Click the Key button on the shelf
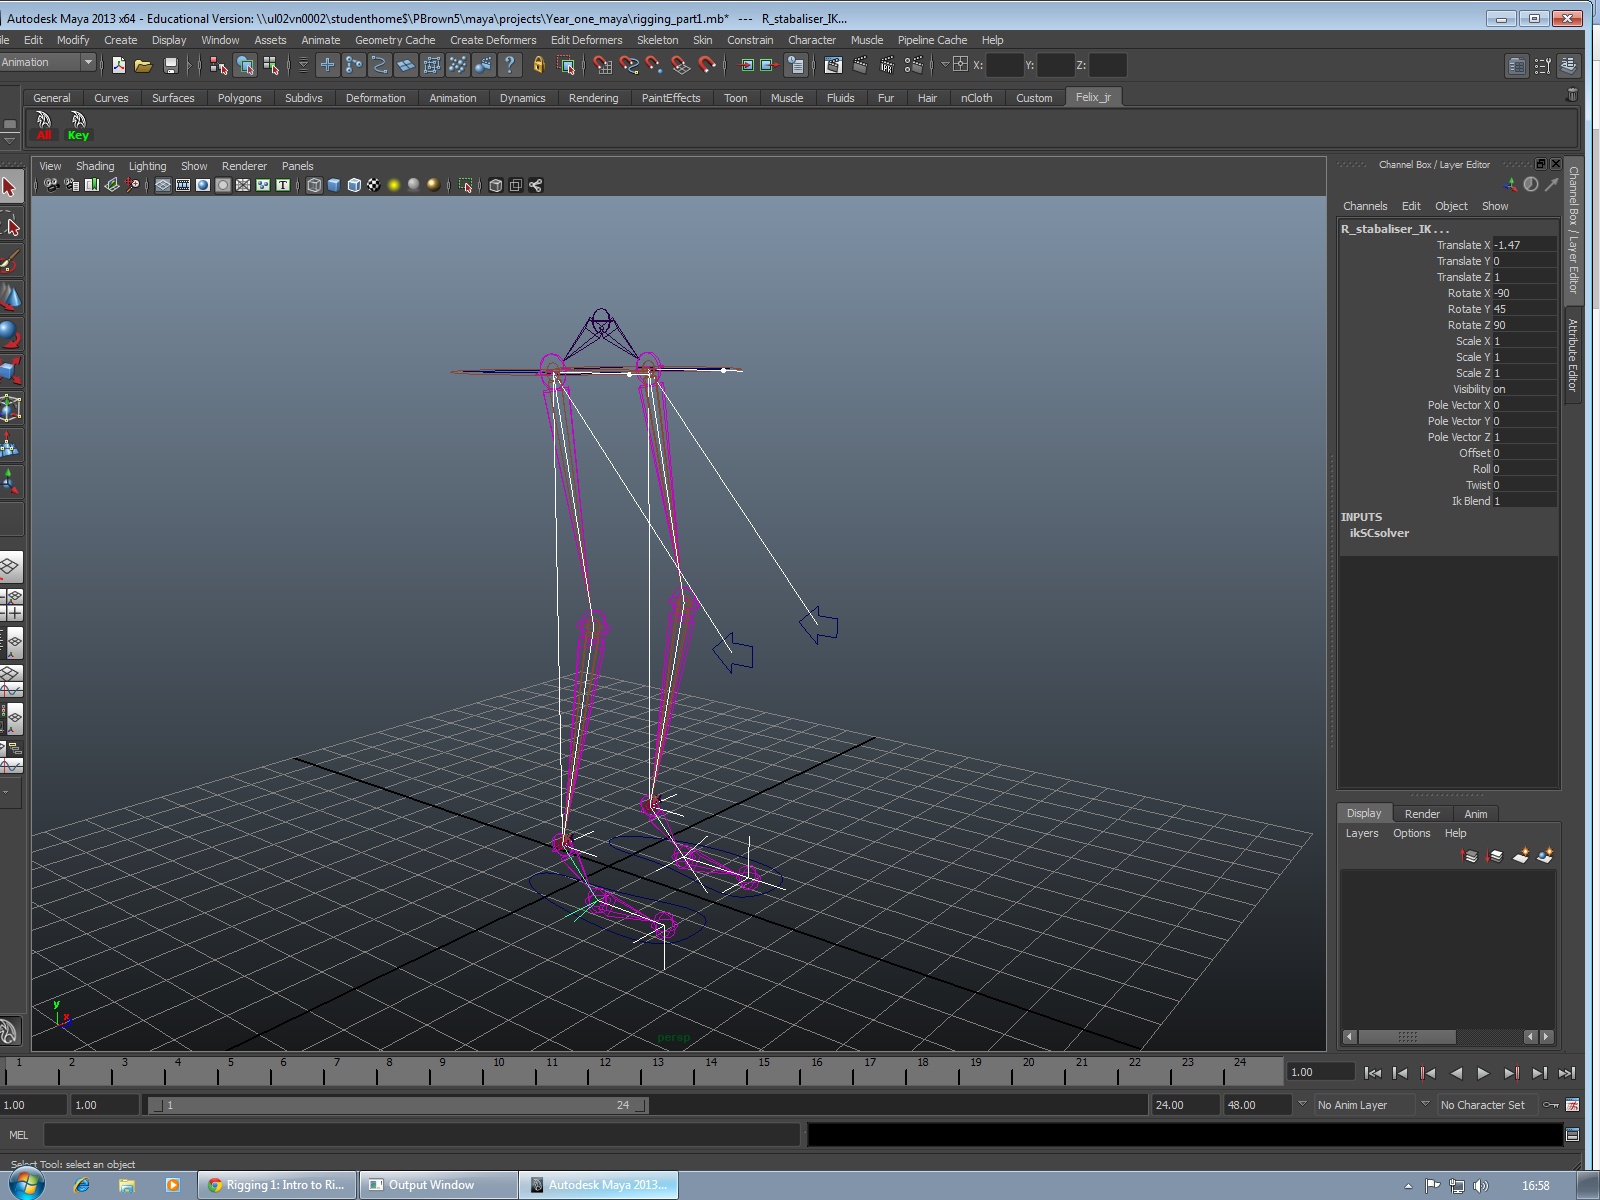Image resolution: width=1600 pixels, height=1200 pixels. [x=77, y=125]
